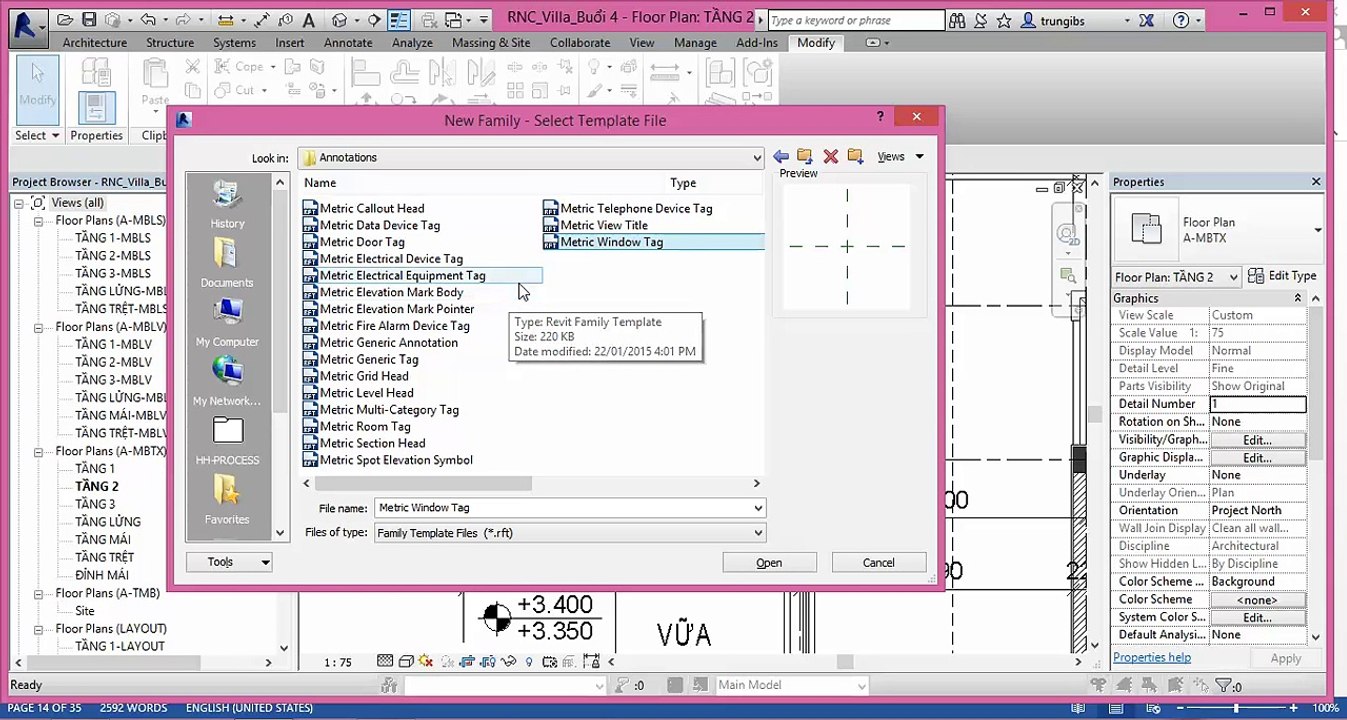Viewport: 1347px width, 720px height.
Task: Collapse Floor Plans (A-MBTX) tree node
Action: point(39,452)
